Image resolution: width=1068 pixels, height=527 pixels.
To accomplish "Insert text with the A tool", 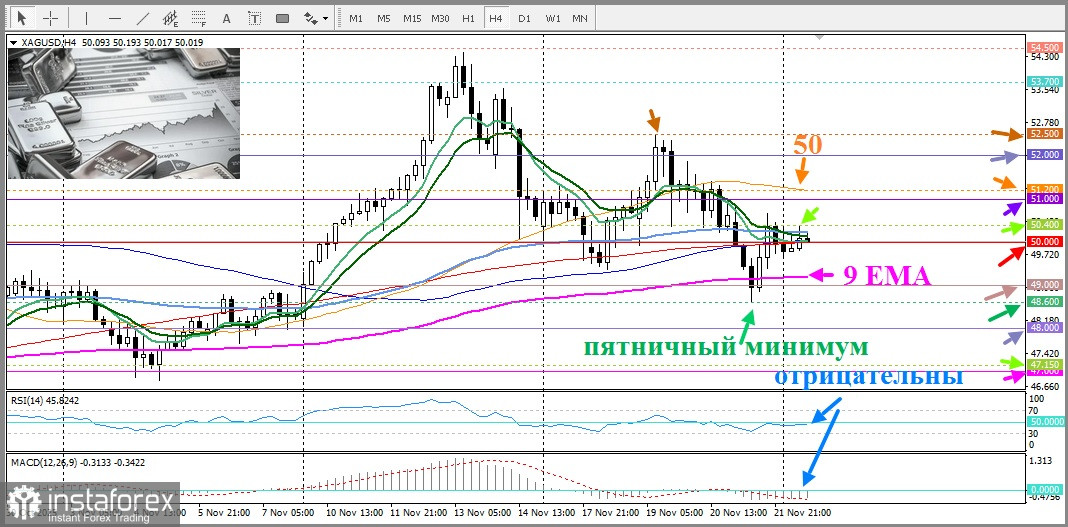I will point(227,18).
